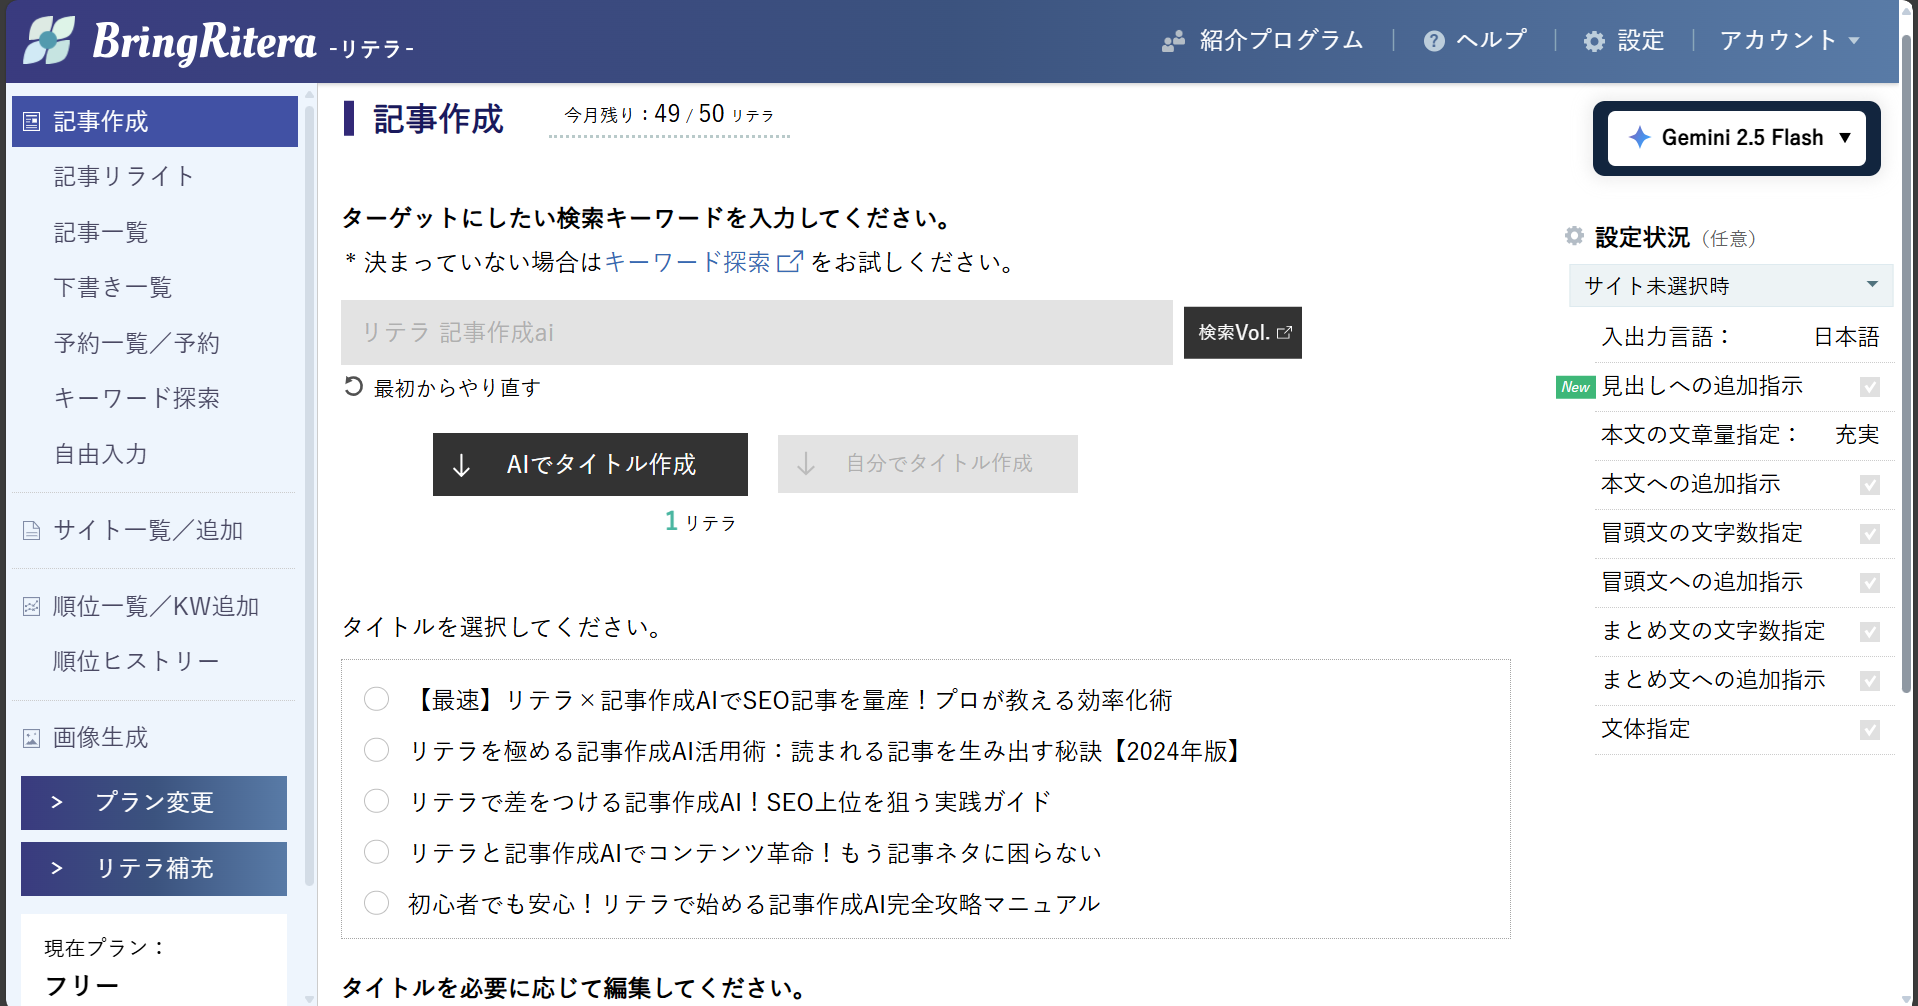Toggle the 文体指定 checkbox
1918x1006 pixels.
pos(1869,730)
